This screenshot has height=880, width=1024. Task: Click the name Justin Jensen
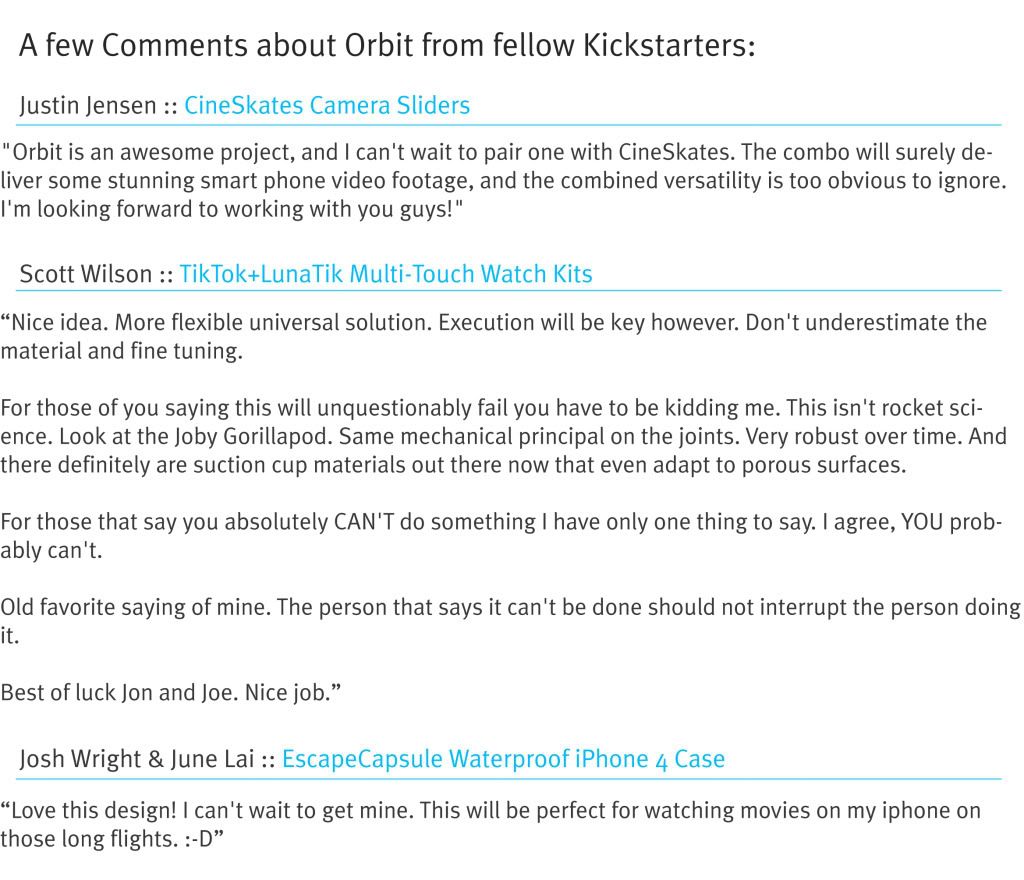coord(88,106)
